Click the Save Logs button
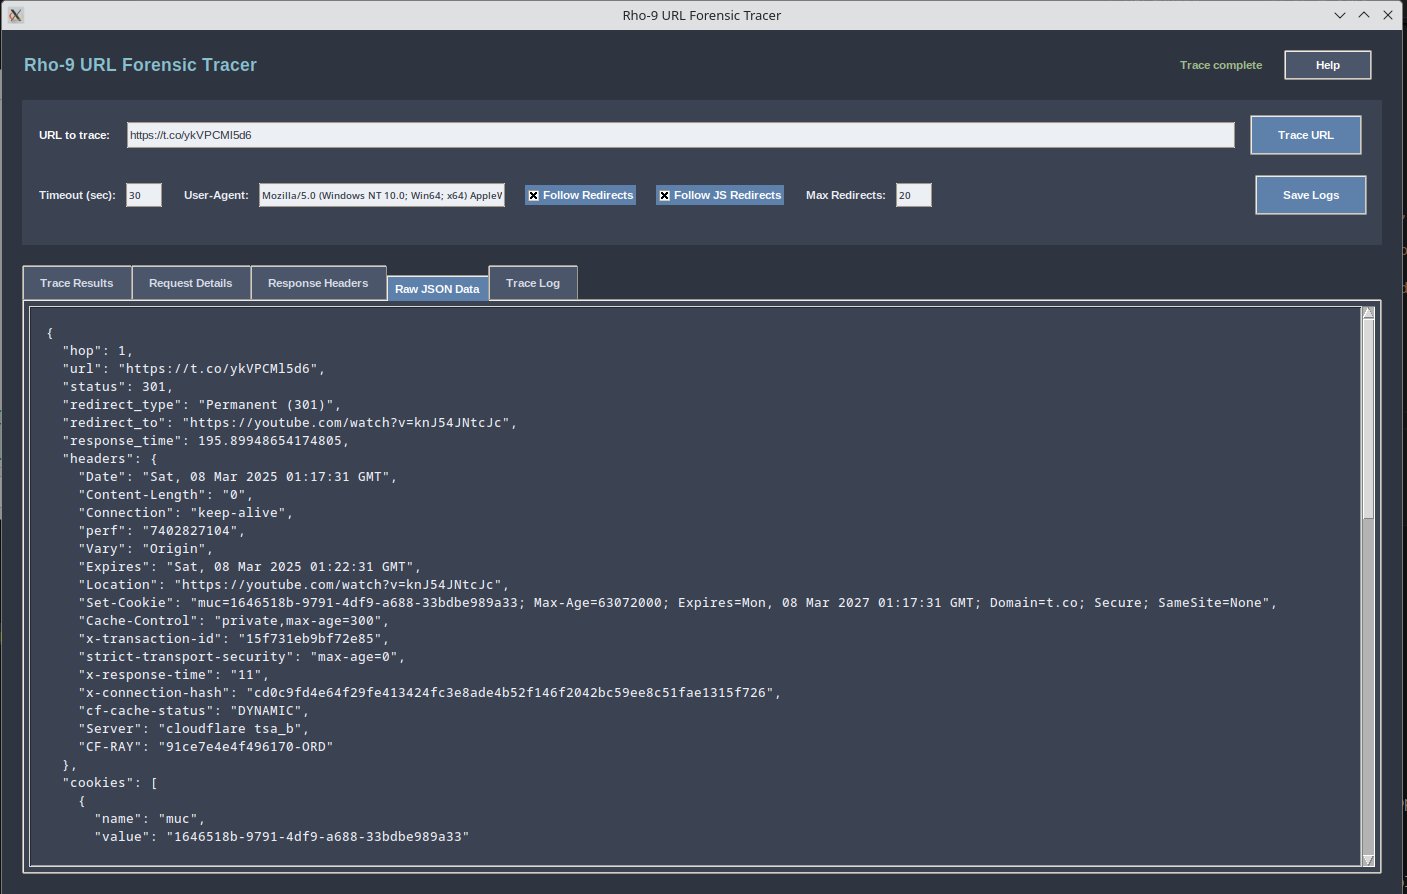The width and height of the screenshot is (1407, 894). click(1310, 194)
